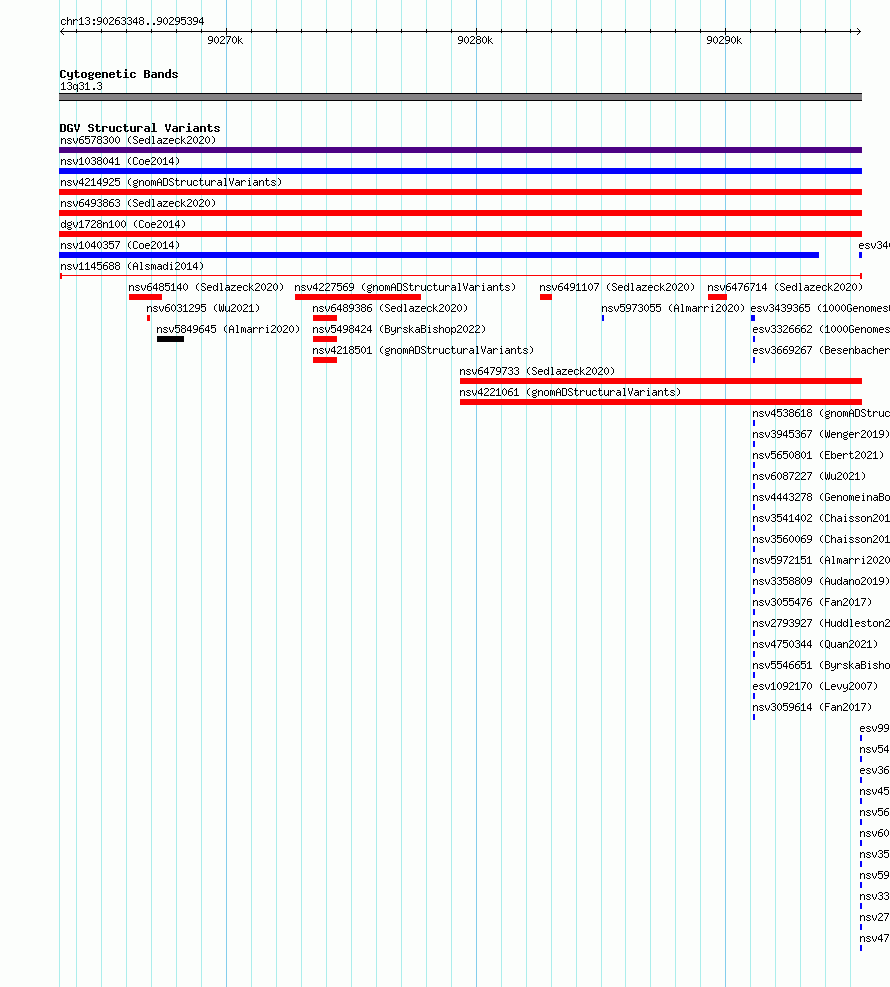Screen dimensions: 890x987
Task: Click the 90280k ruler tick label
Action: pyautogui.click(x=475, y=40)
